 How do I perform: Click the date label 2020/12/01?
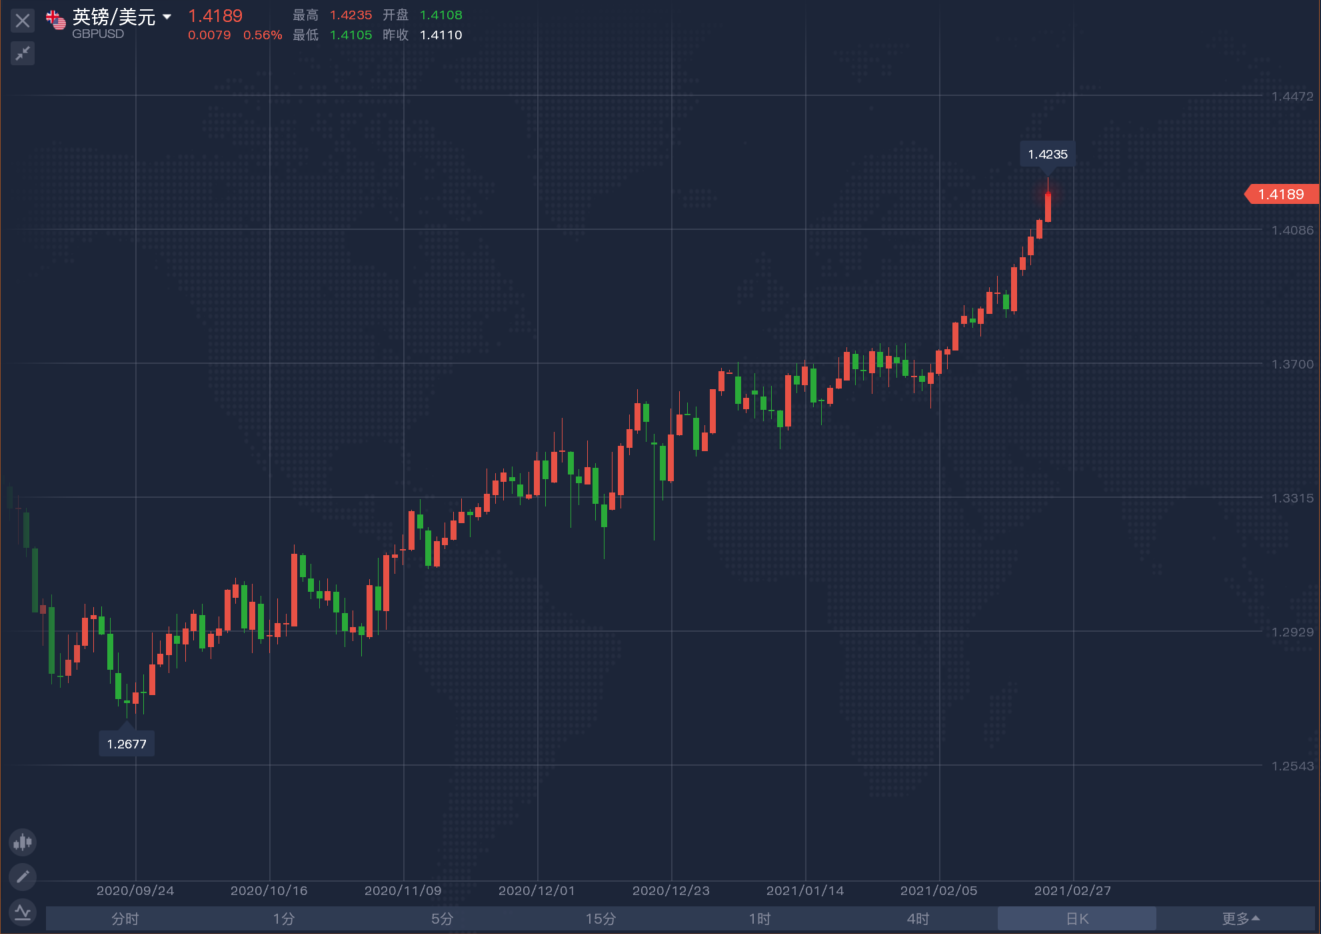tap(537, 890)
